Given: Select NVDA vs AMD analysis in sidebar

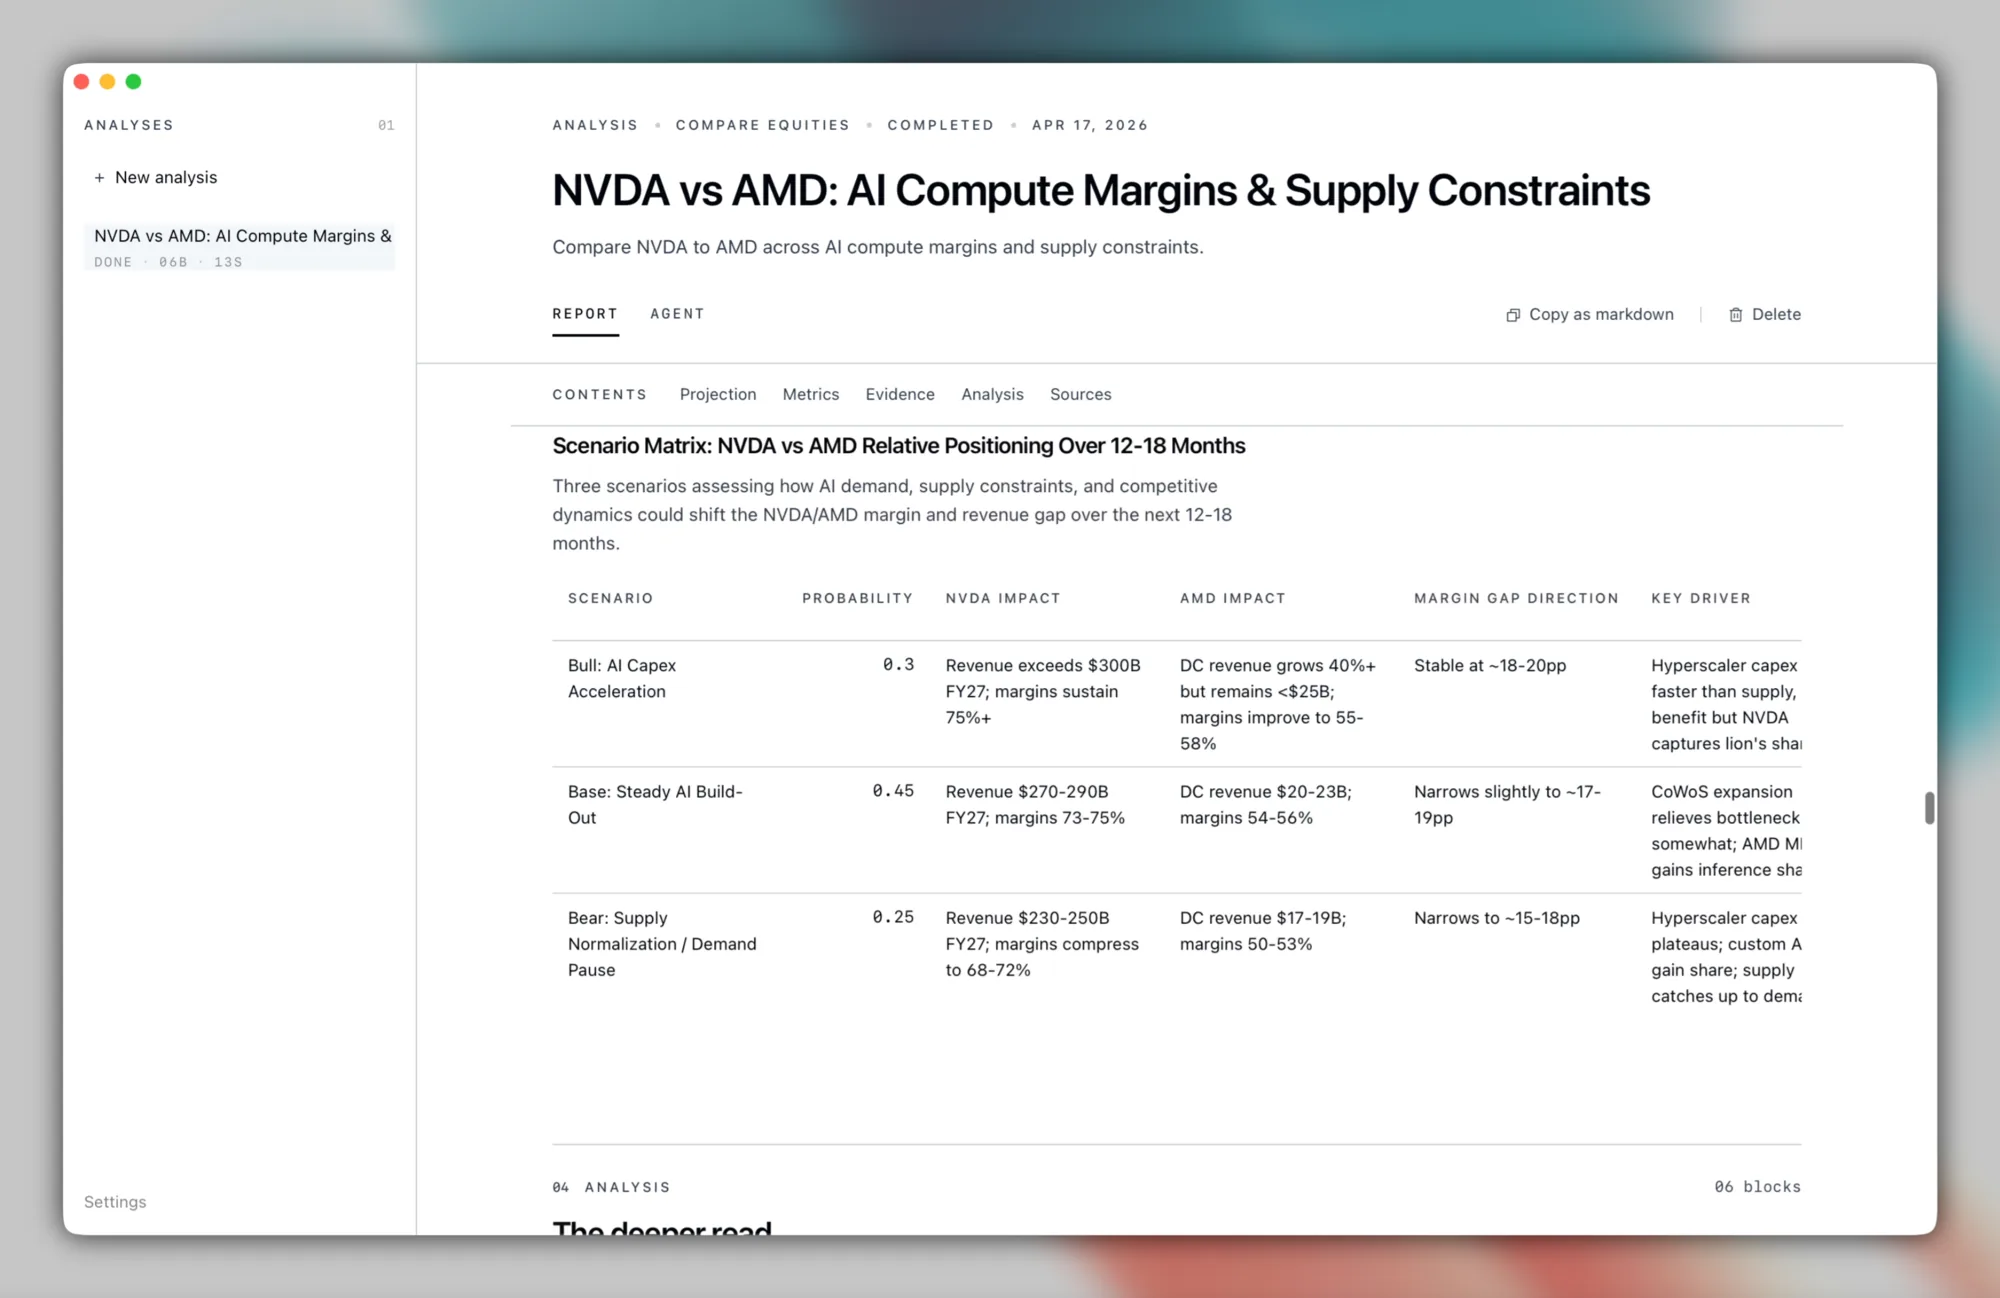Looking at the screenshot, I should (x=240, y=246).
